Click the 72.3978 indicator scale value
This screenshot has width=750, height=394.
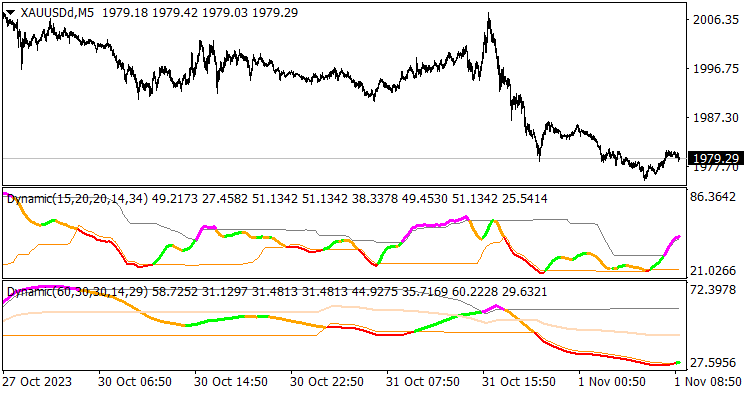[712, 290]
